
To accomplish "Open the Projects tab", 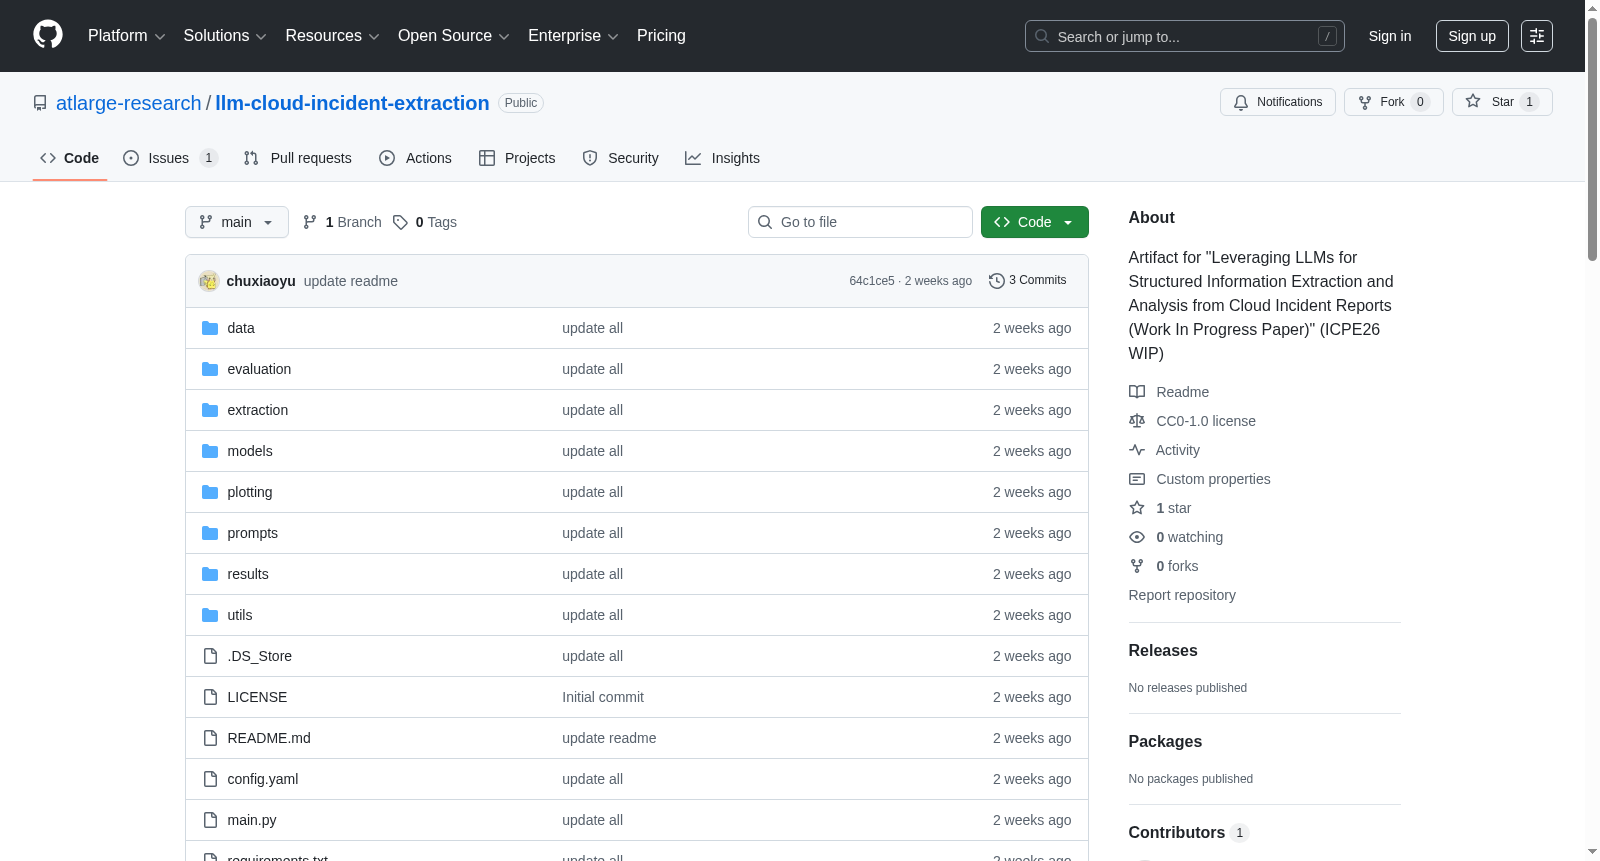I will click(x=517, y=158).
